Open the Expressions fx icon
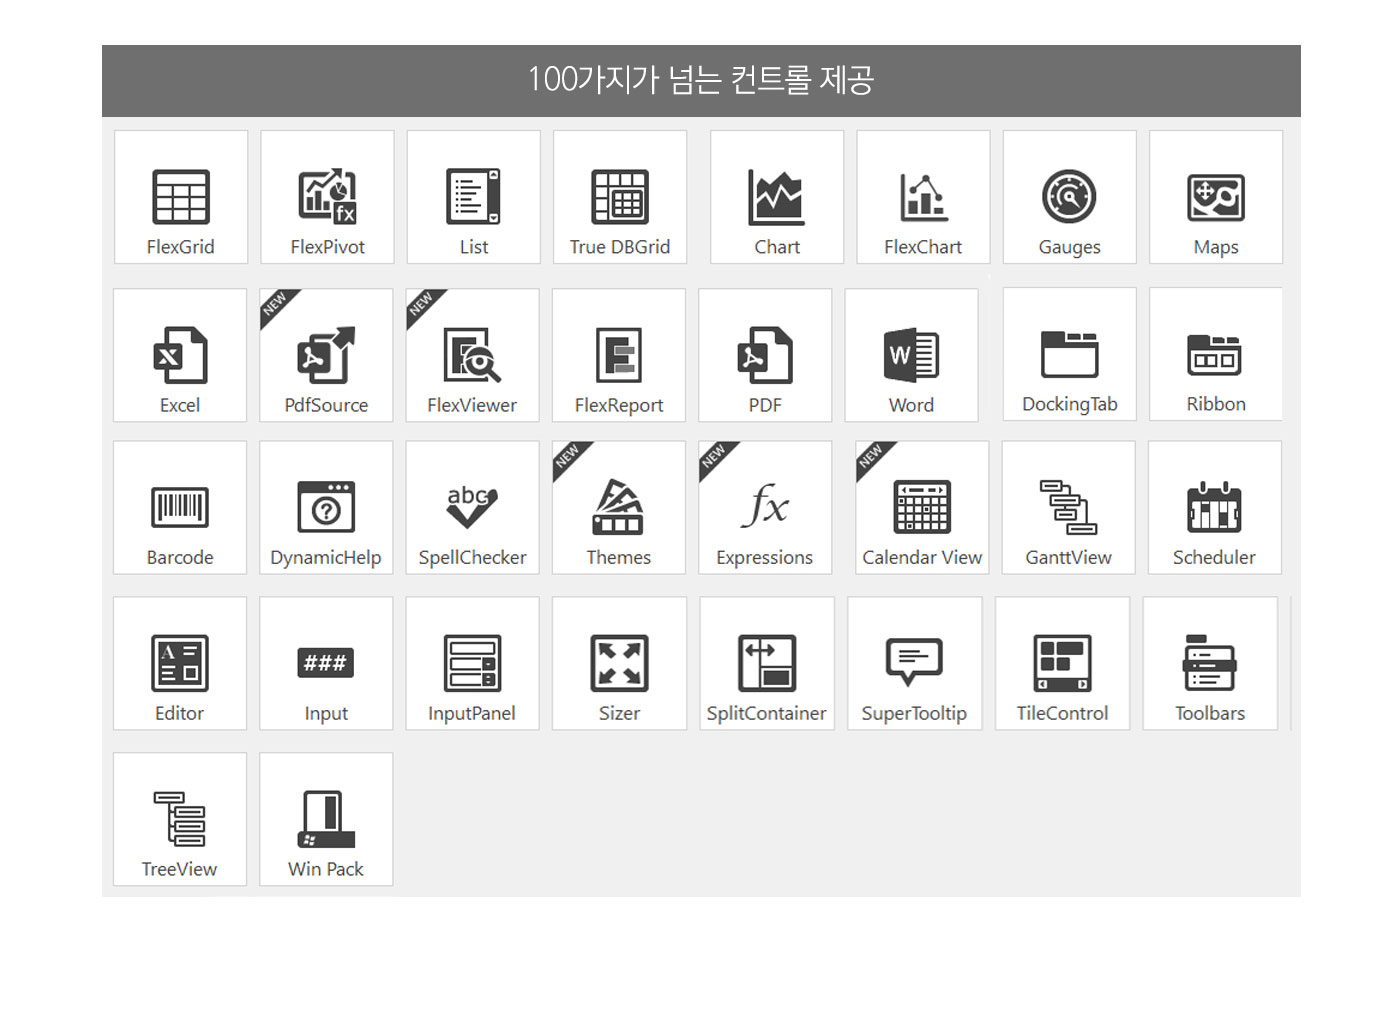The image size is (1400, 1034). click(765, 505)
